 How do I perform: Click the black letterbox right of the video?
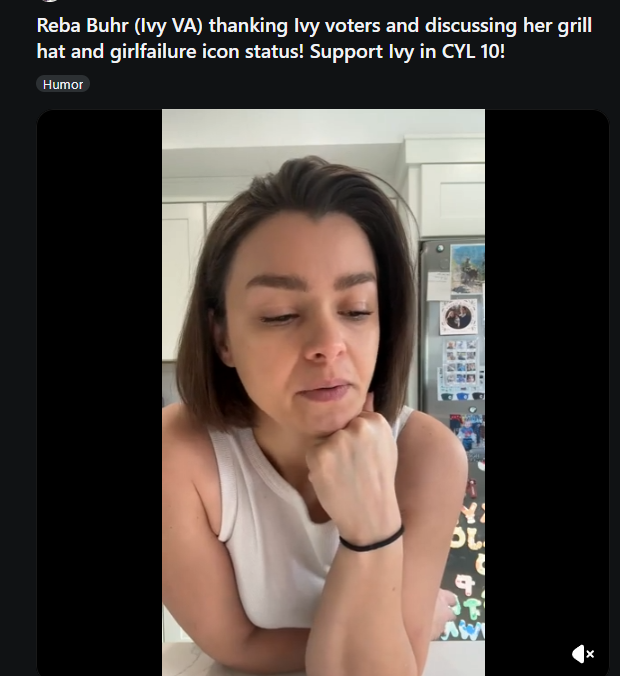pyautogui.click(x=547, y=379)
